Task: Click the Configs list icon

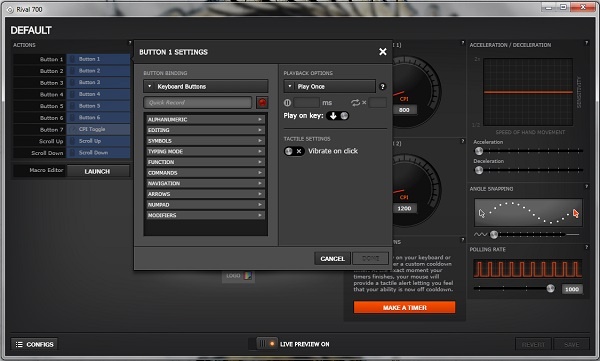Action: 19,344
